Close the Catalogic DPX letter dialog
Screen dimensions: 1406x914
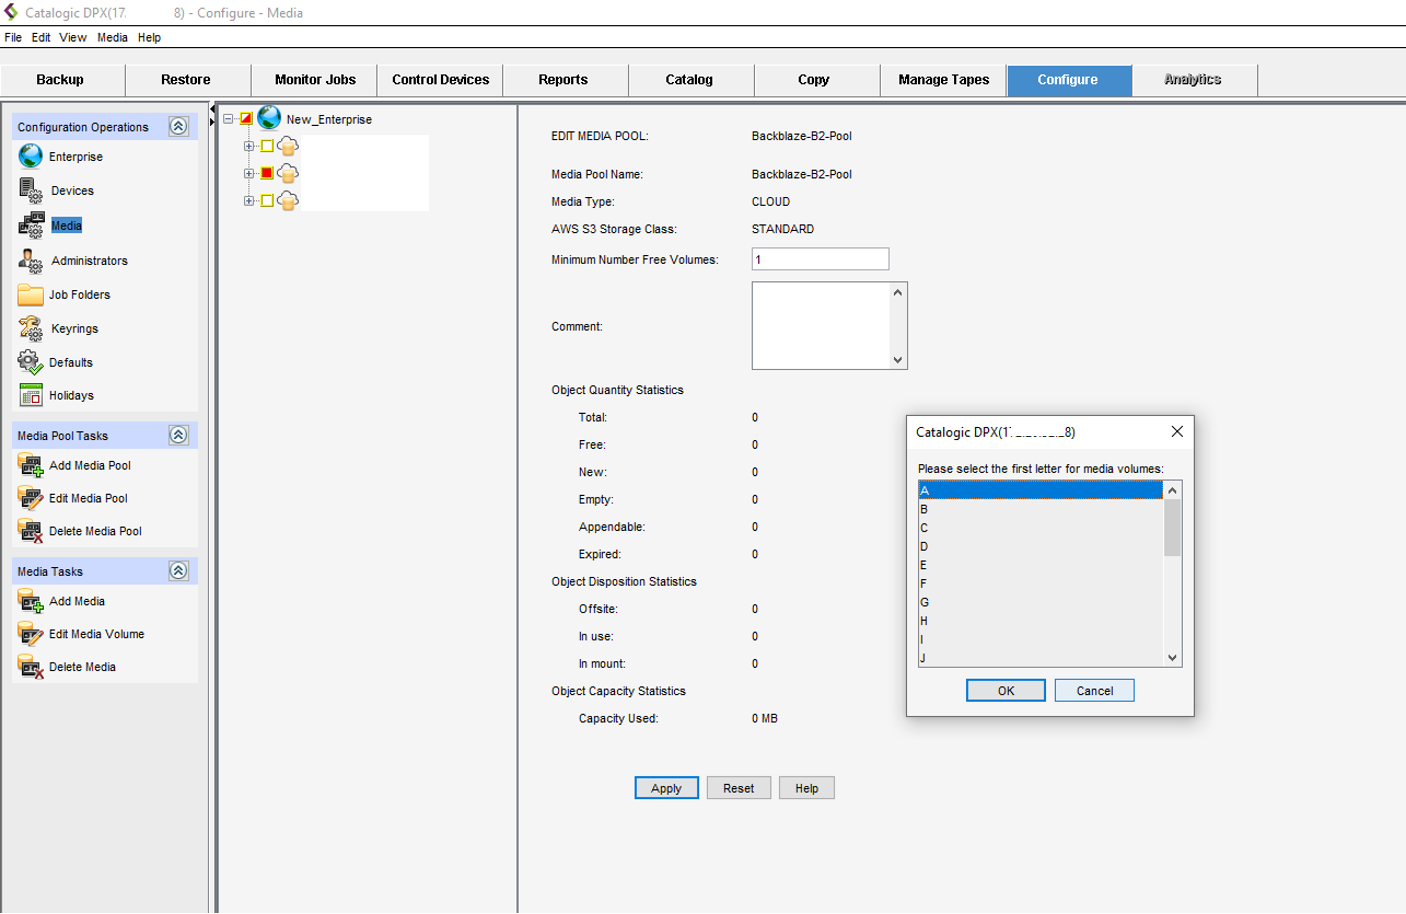click(x=1177, y=432)
